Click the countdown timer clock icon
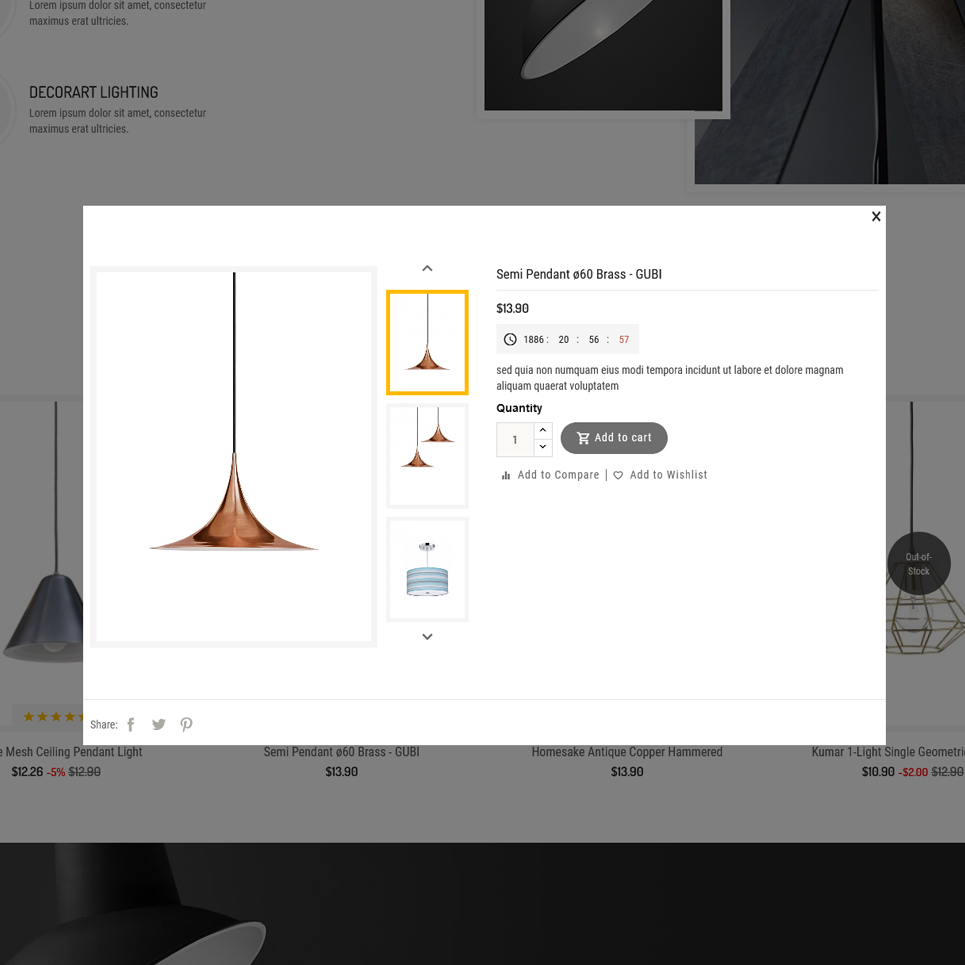 [x=510, y=339]
